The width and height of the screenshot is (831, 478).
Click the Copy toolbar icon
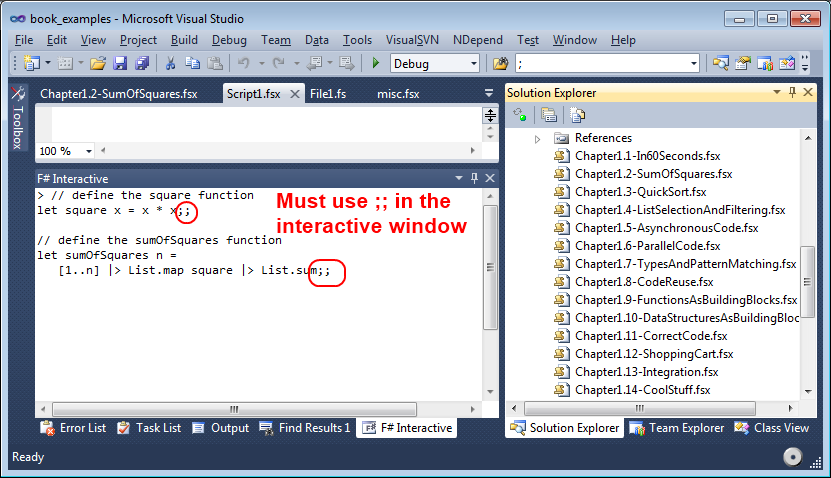click(x=192, y=64)
